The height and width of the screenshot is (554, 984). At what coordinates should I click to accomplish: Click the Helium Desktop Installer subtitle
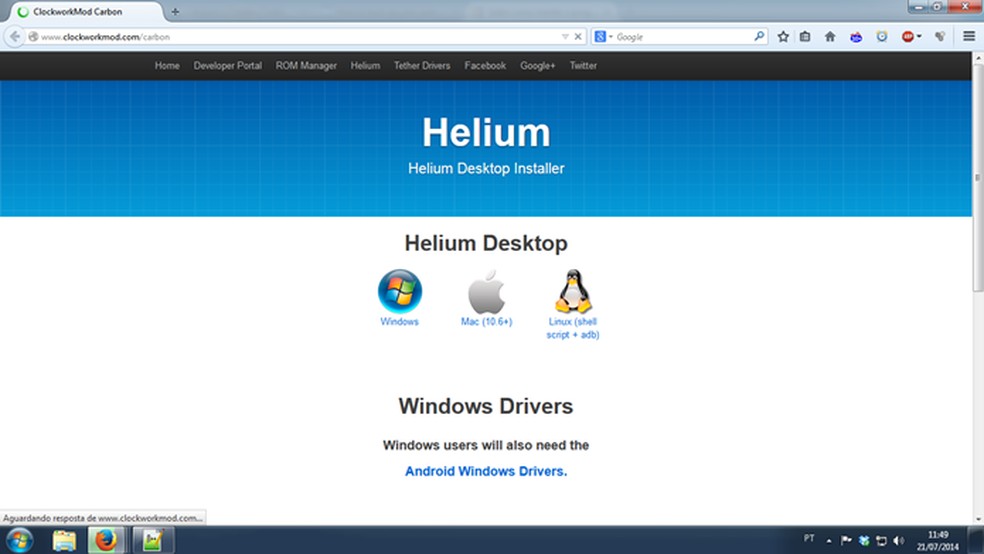[x=486, y=168]
